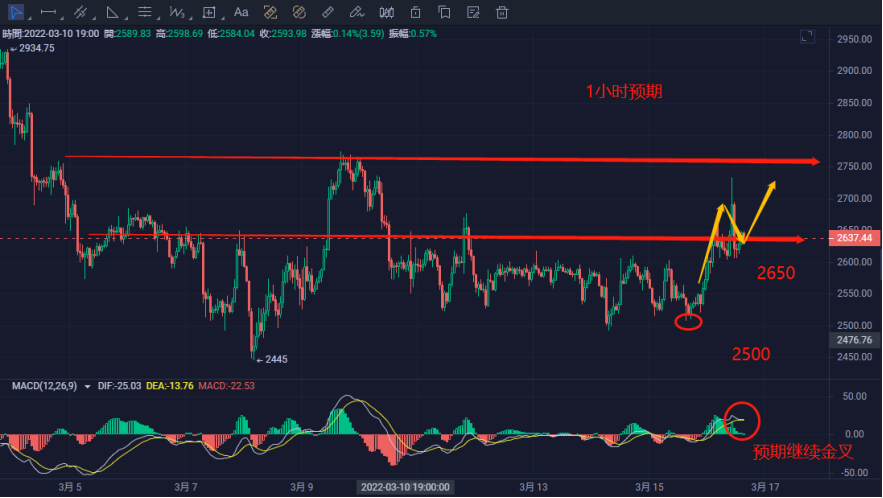Viewport: 883px width, 498px height.
Task: Select the cursor pointer tool
Action: click(13, 12)
